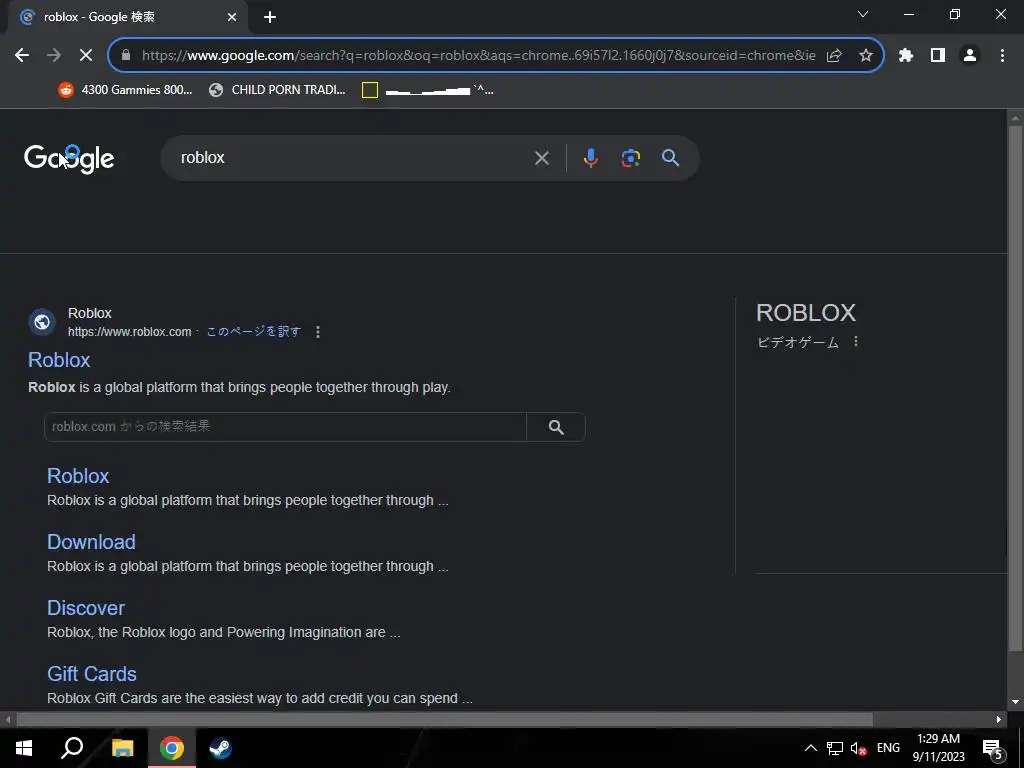
Task: Open the more options next to ビデオゲーム
Action: pos(856,342)
